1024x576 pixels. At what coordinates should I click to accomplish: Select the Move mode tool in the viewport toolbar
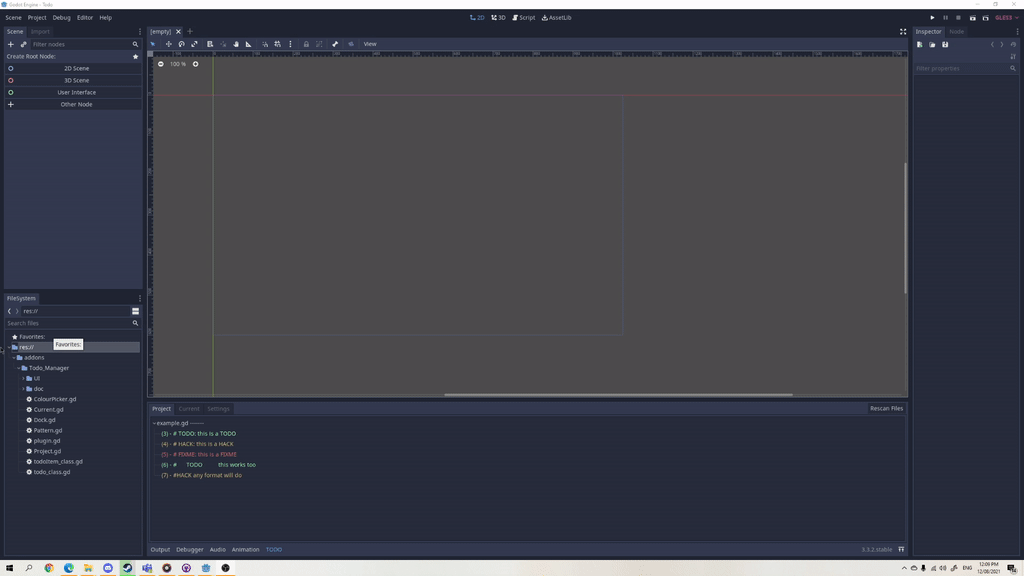click(x=168, y=44)
